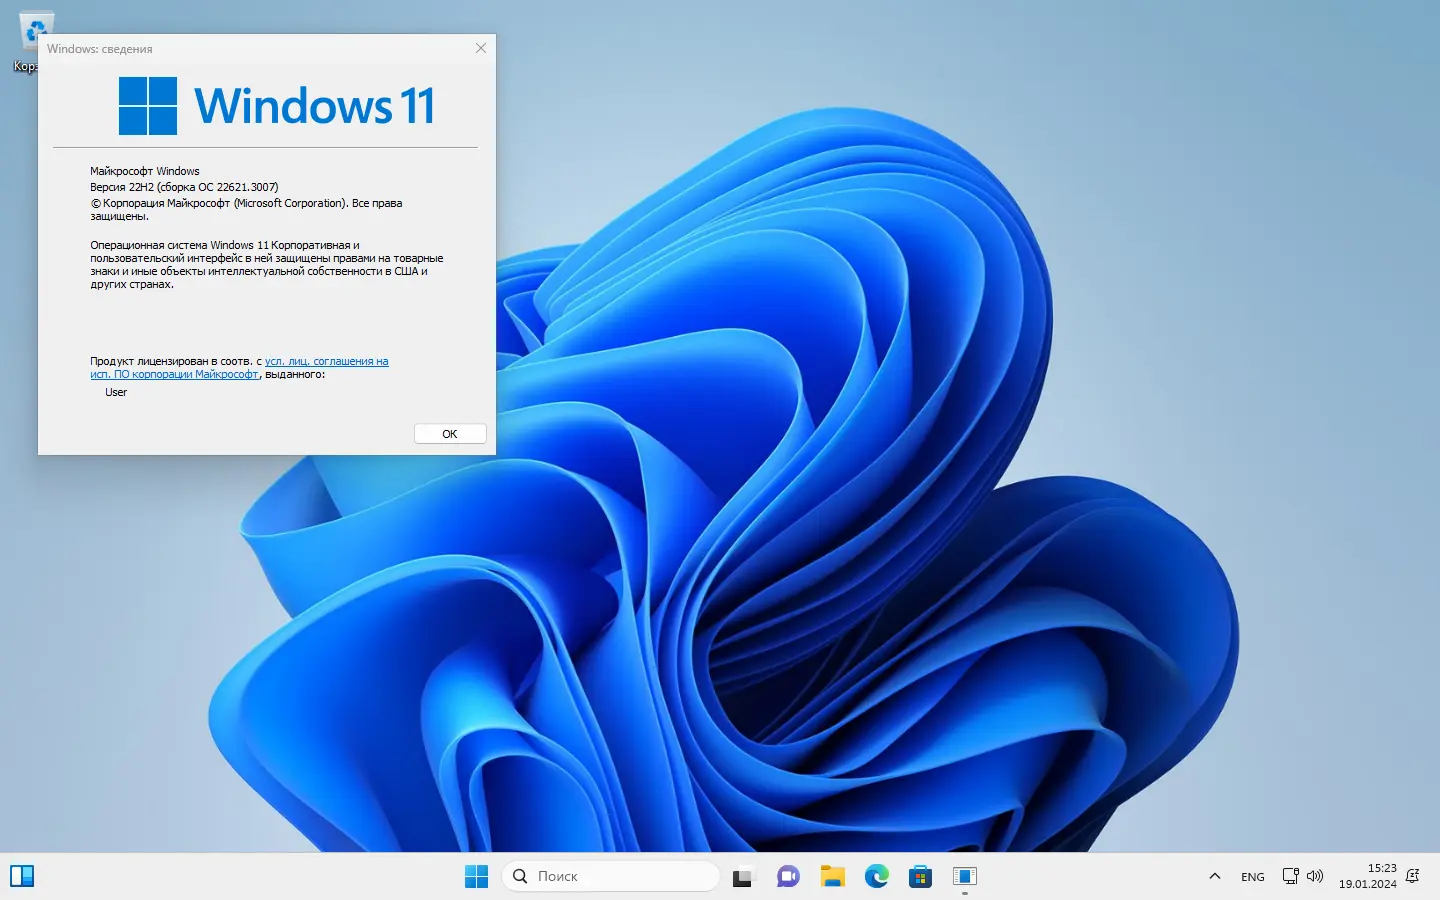Open the clock and calendar showing 19.01.2024
The image size is (1440, 900).
tap(1368, 877)
